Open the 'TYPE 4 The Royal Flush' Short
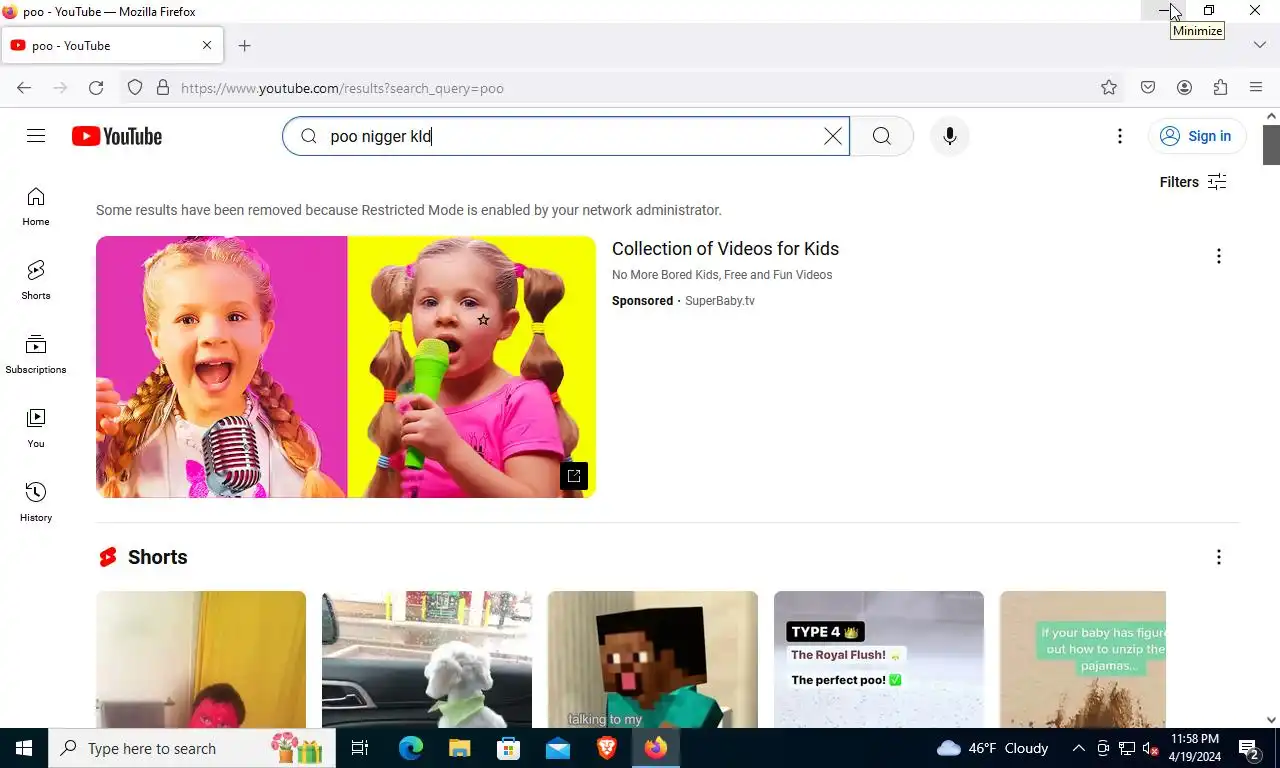Image resolution: width=1280 pixels, height=768 pixels. 879,659
